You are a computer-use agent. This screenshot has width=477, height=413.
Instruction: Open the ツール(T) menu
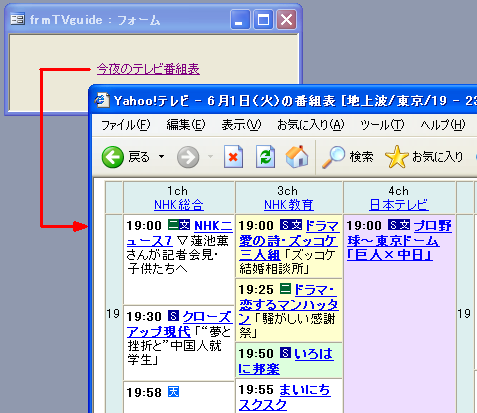[382, 125]
